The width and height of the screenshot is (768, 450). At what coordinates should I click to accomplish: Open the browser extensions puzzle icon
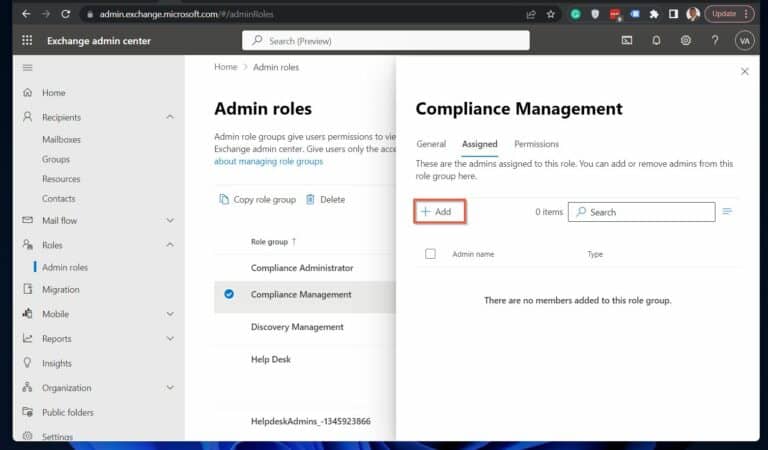[x=654, y=14]
